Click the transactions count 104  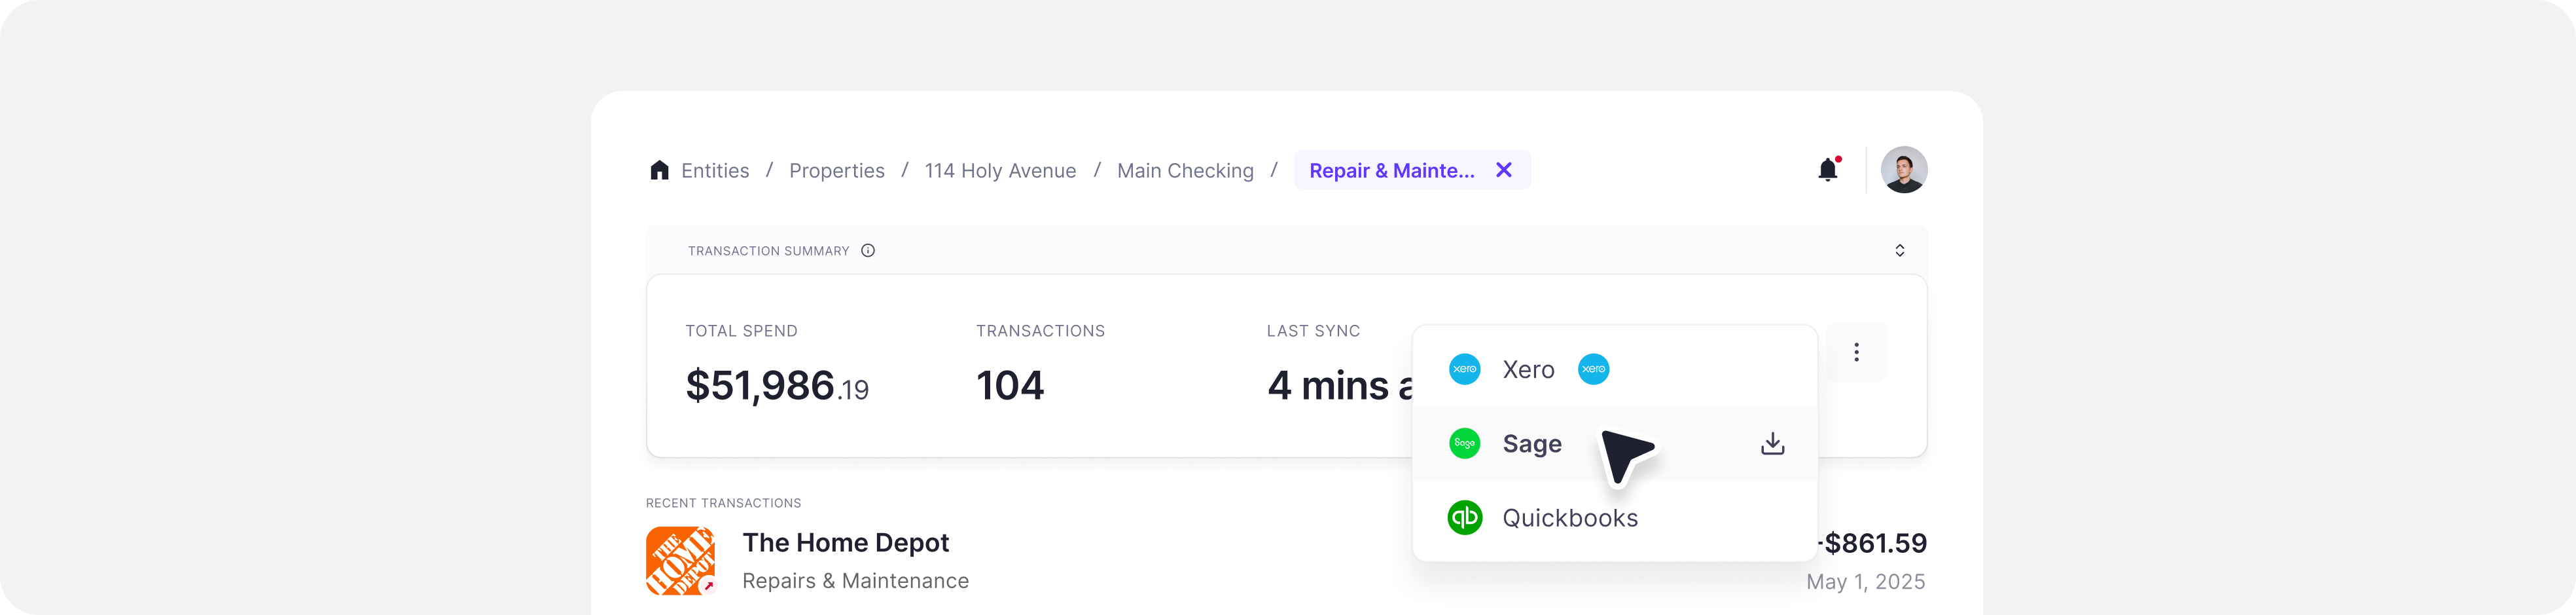pyautogui.click(x=1010, y=386)
